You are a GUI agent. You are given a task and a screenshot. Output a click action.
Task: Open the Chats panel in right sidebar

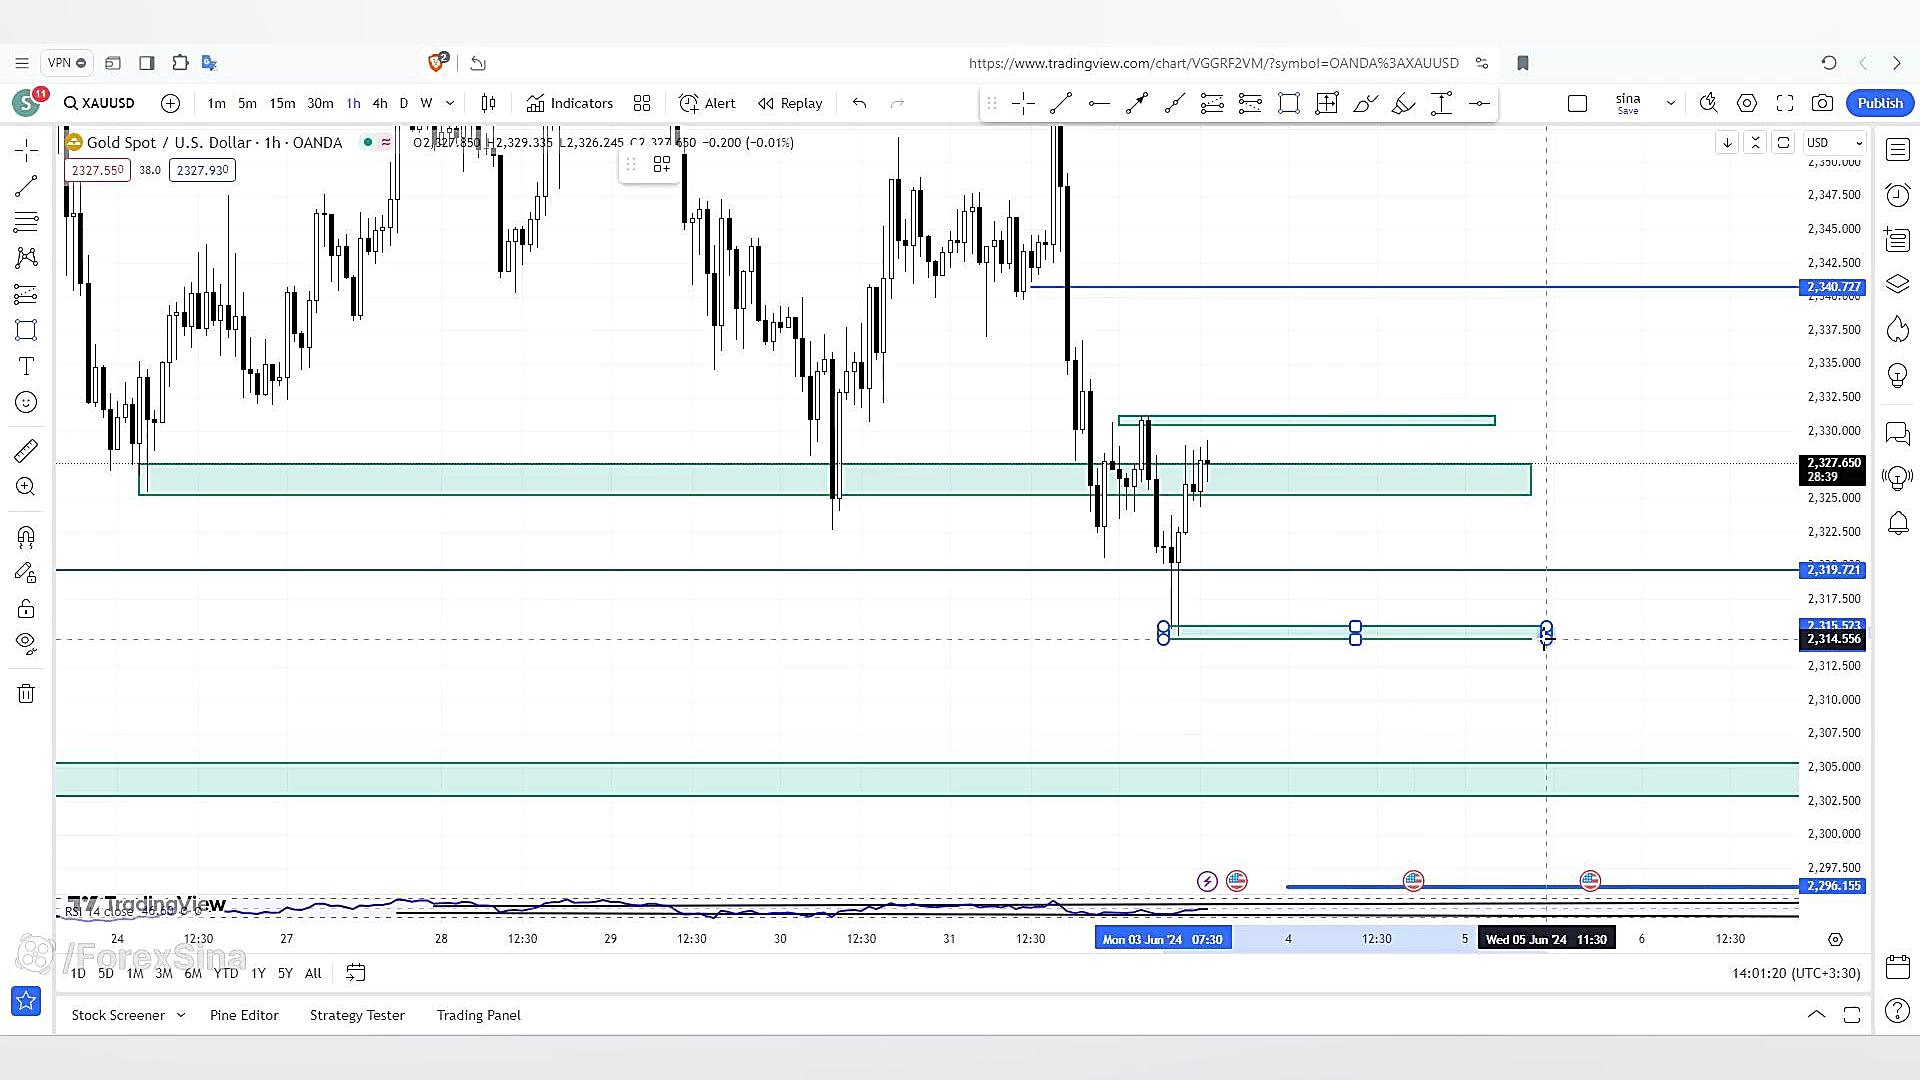(1897, 433)
